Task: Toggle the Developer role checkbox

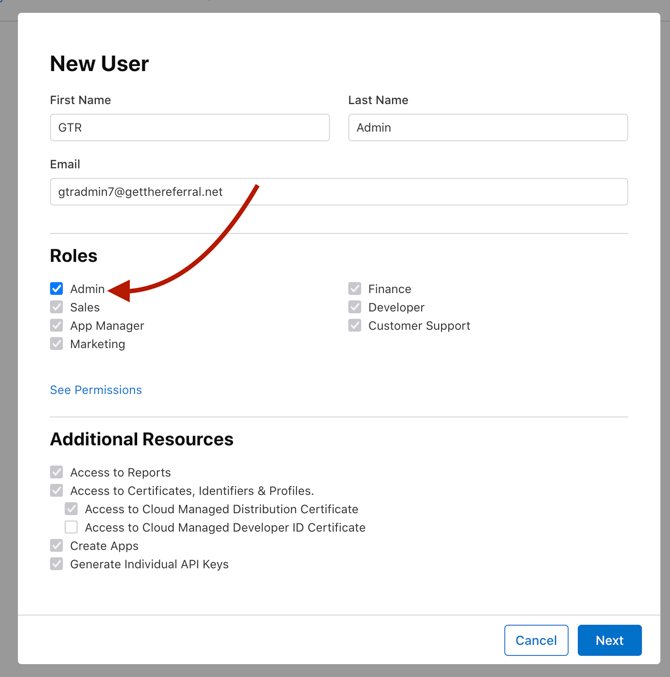Action: coord(355,307)
